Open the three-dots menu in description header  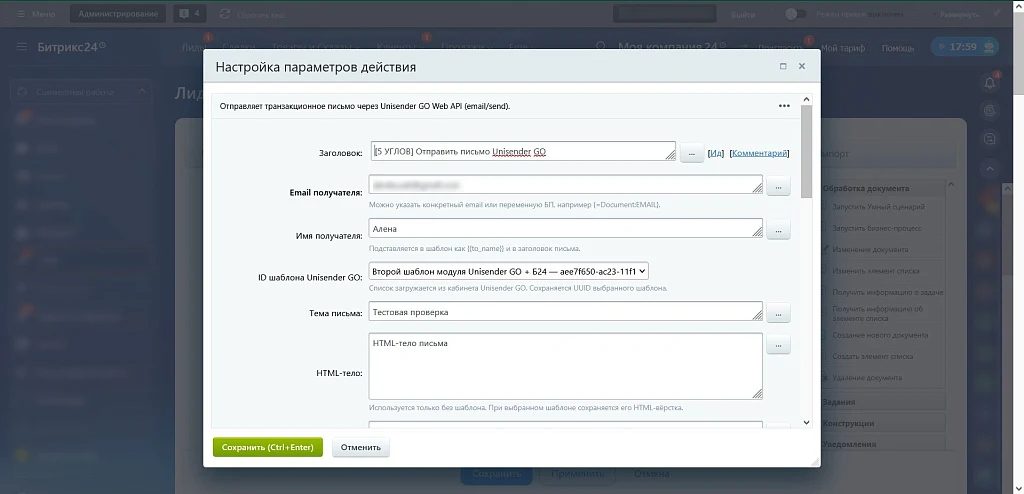pos(784,106)
